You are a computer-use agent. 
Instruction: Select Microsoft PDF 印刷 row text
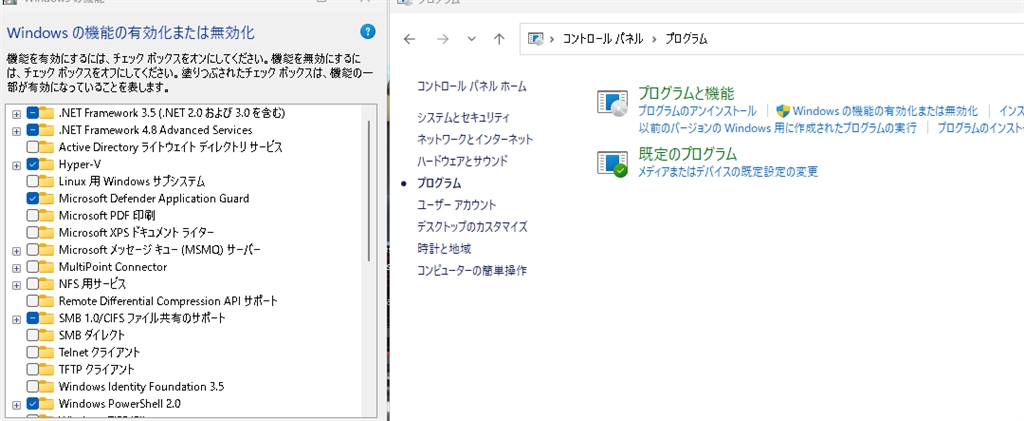pyautogui.click(x=106, y=215)
